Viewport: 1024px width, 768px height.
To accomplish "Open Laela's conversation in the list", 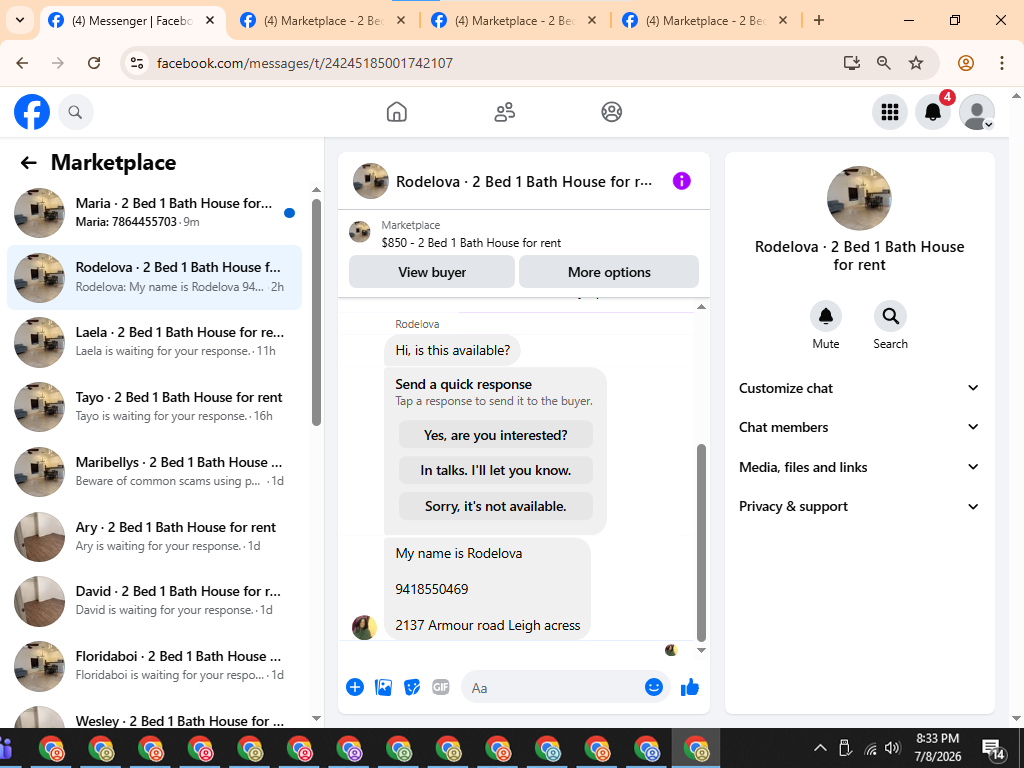I will [155, 342].
